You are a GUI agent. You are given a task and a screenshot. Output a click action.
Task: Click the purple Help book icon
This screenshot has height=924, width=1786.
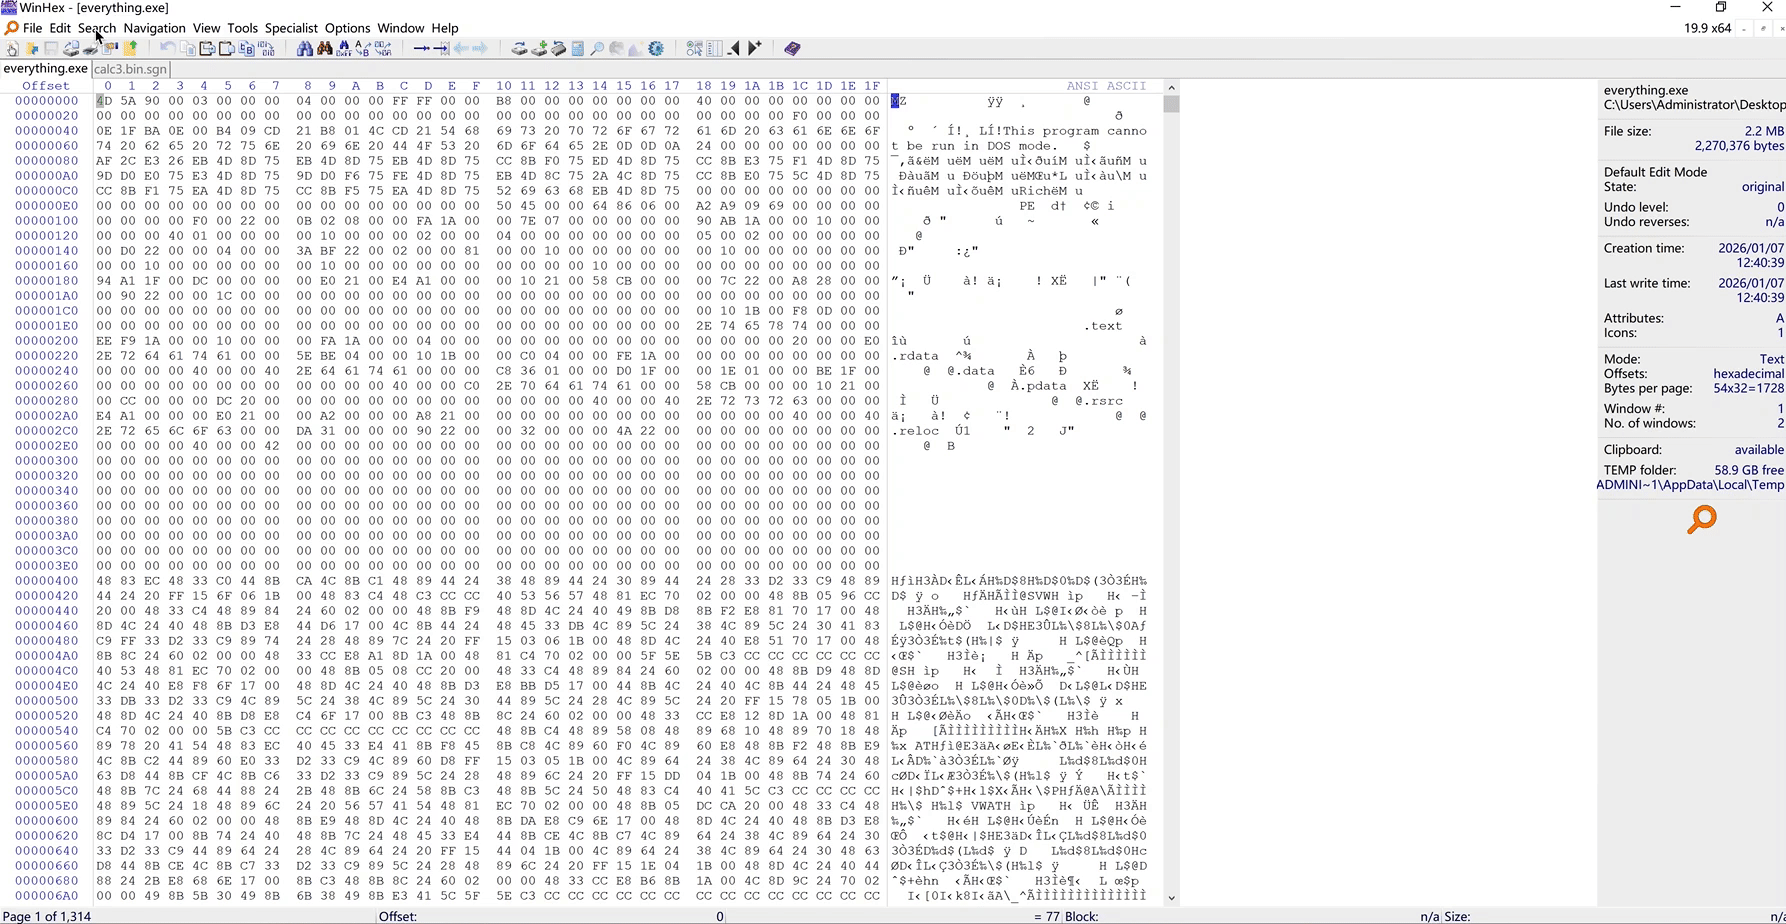792,48
